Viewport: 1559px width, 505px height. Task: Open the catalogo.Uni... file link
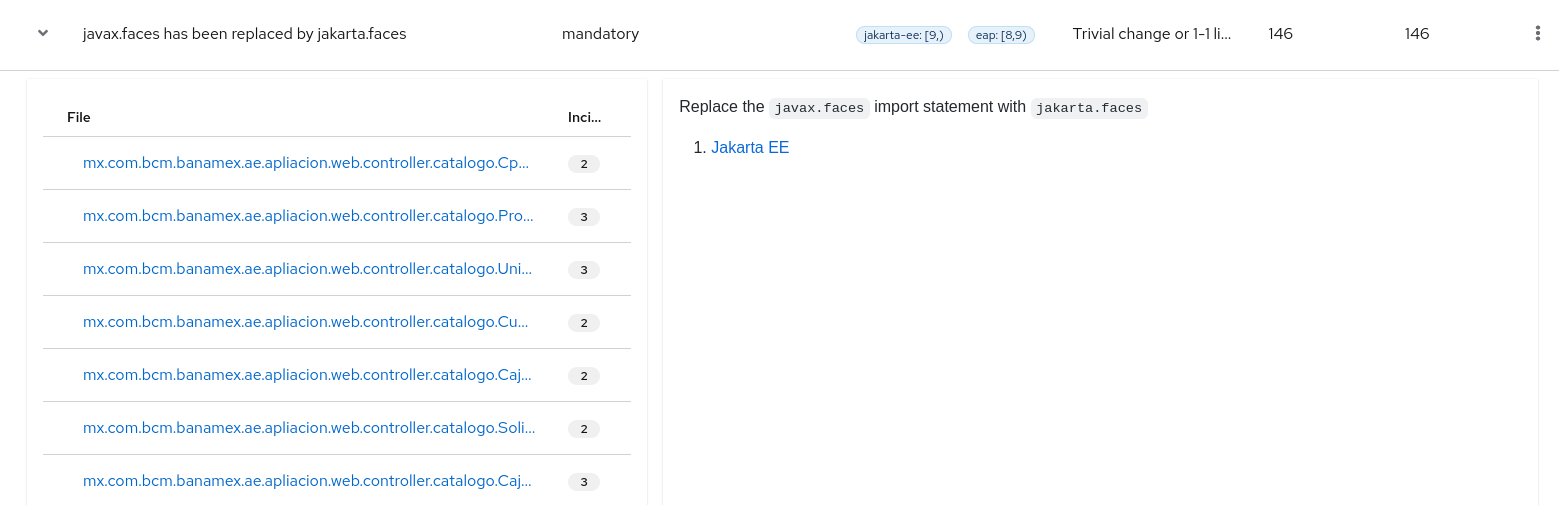click(307, 268)
